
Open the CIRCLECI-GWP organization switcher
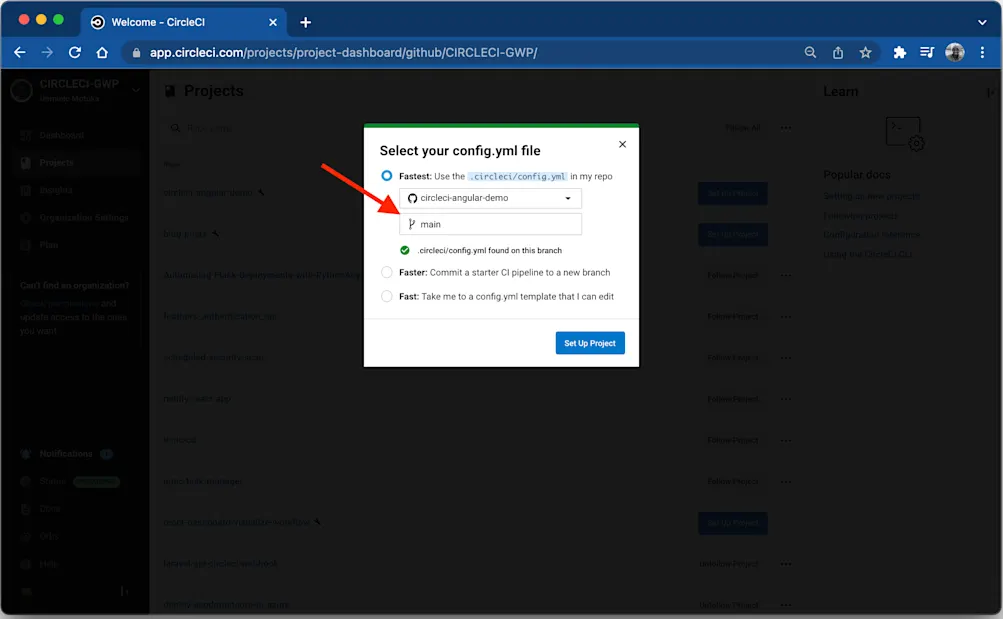(75, 90)
